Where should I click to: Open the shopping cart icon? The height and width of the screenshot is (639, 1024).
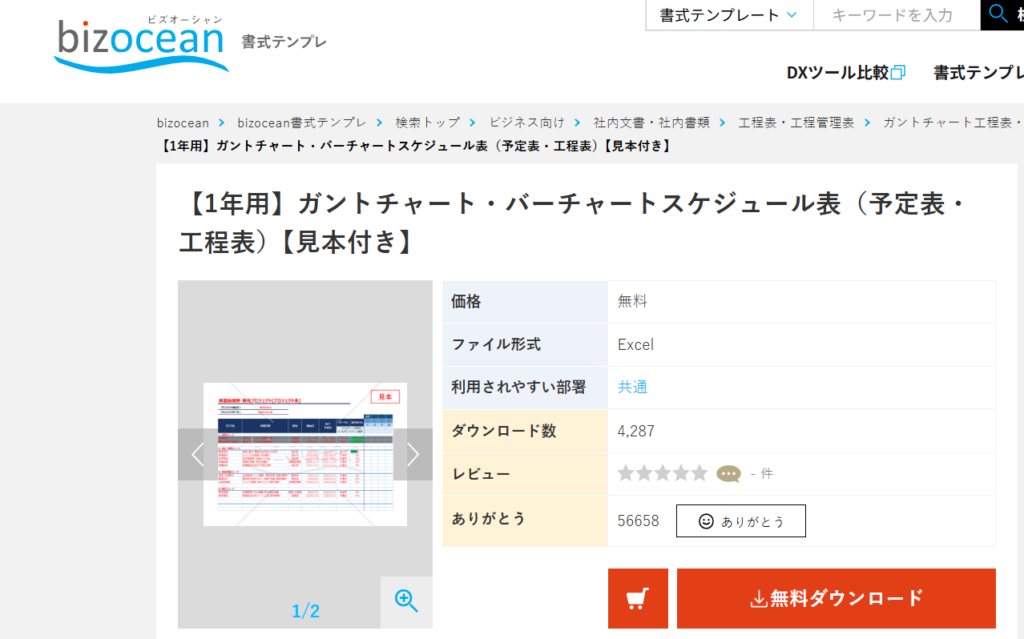640,597
